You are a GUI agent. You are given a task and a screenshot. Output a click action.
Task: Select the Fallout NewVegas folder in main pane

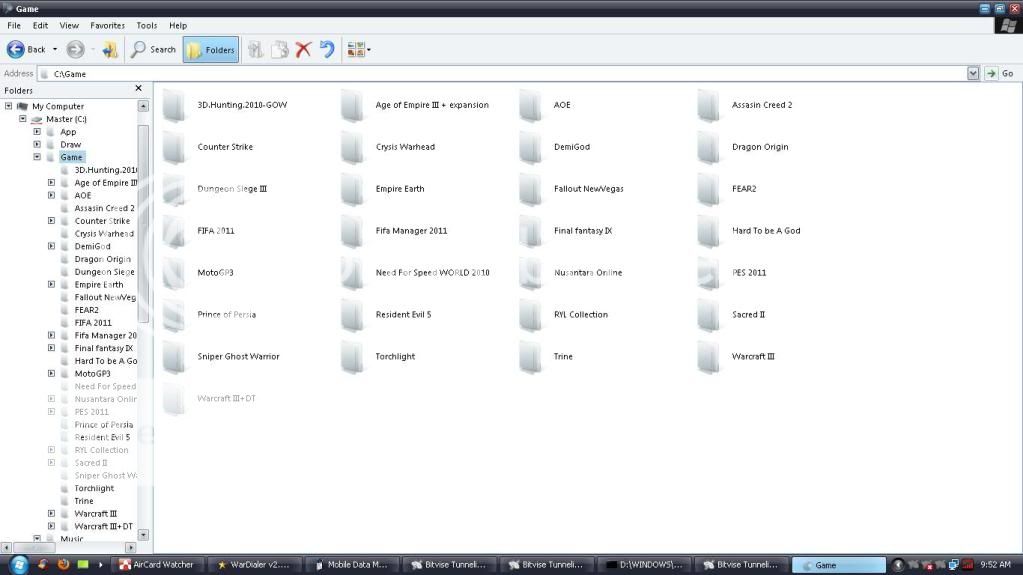pyautogui.click(x=572, y=189)
